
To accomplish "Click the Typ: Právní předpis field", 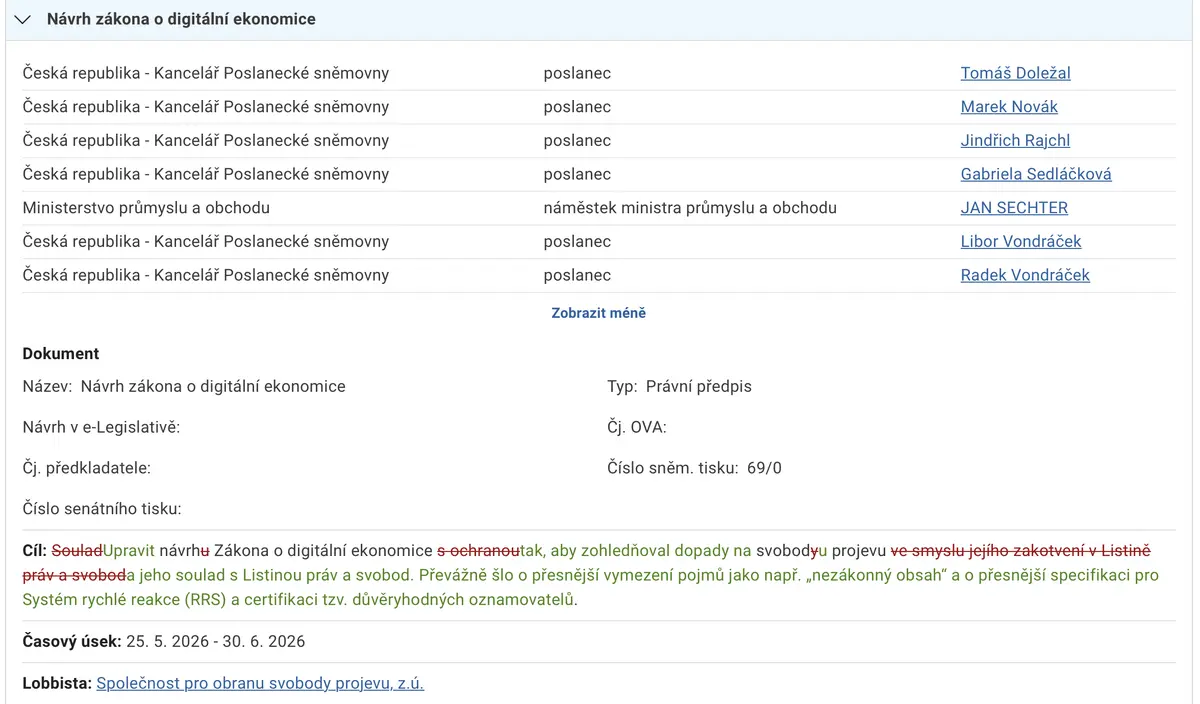I will click(x=679, y=386).
